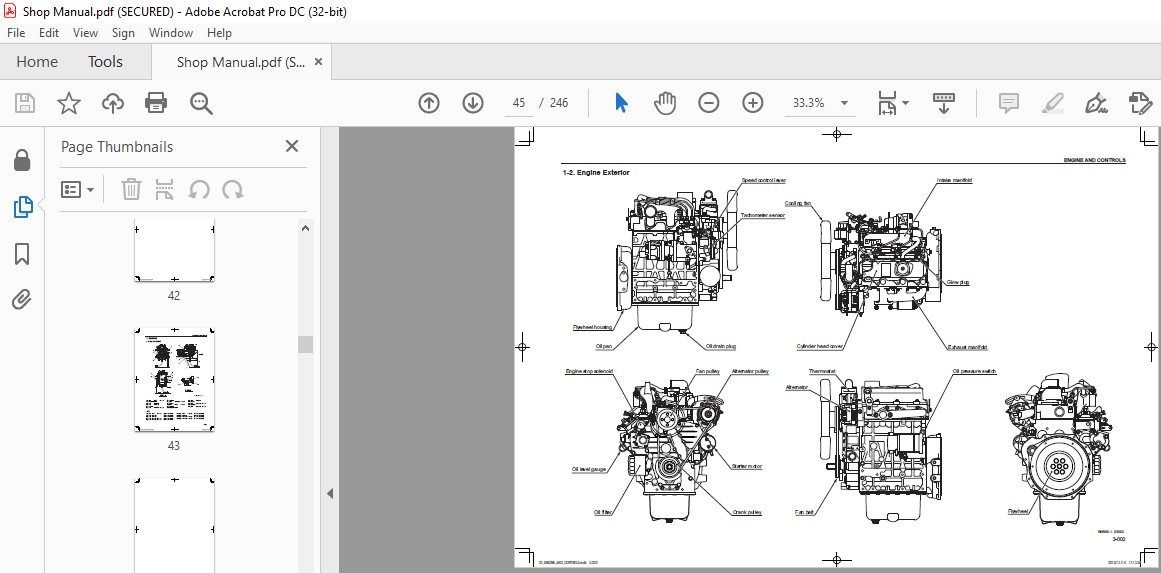
Task: Zoom out with the minus circle button
Action: click(x=709, y=103)
